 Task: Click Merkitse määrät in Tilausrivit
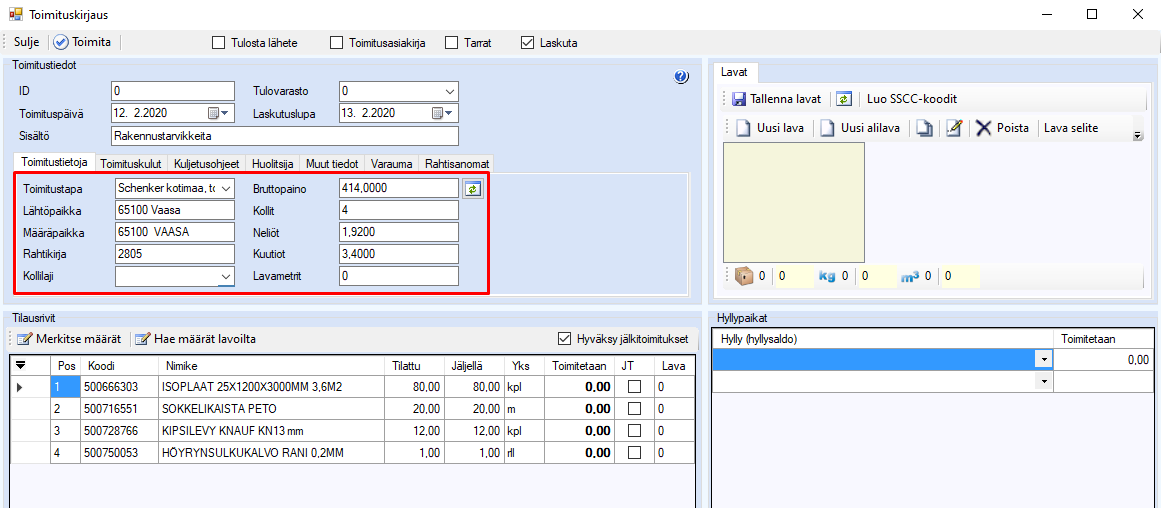click(x=70, y=339)
